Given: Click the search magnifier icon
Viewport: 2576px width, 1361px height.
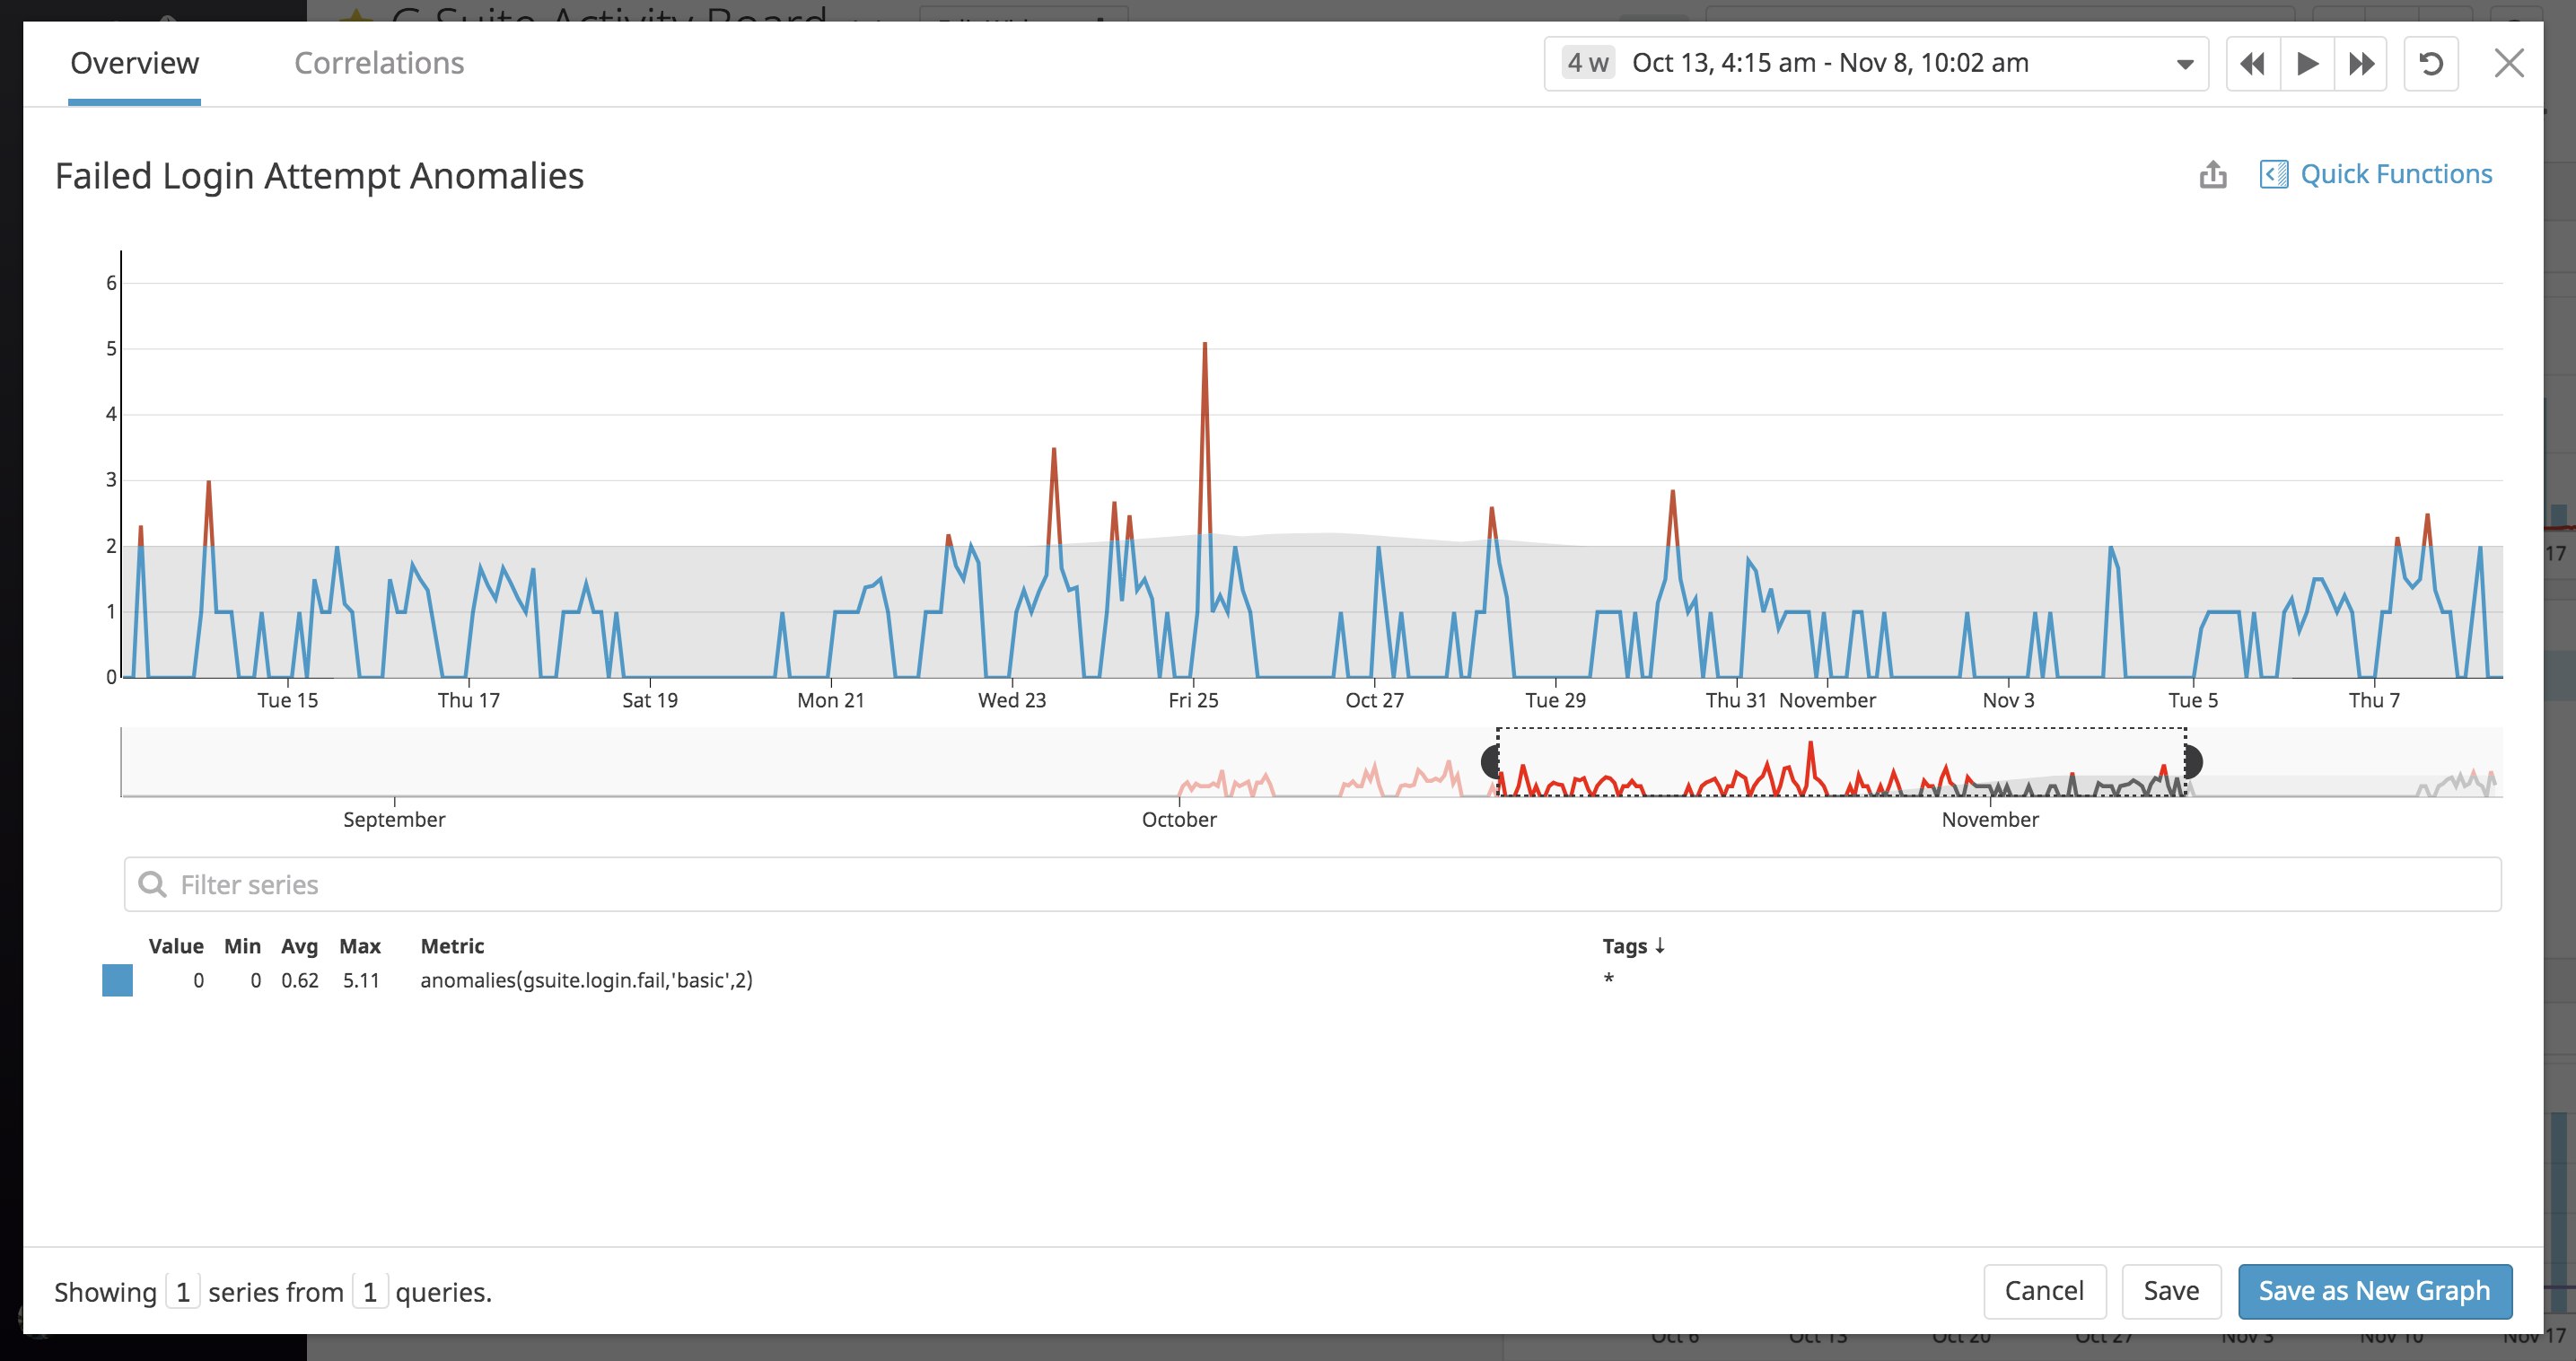Looking at the screenshot, I should pyautogui.click(x=152, y=885).
